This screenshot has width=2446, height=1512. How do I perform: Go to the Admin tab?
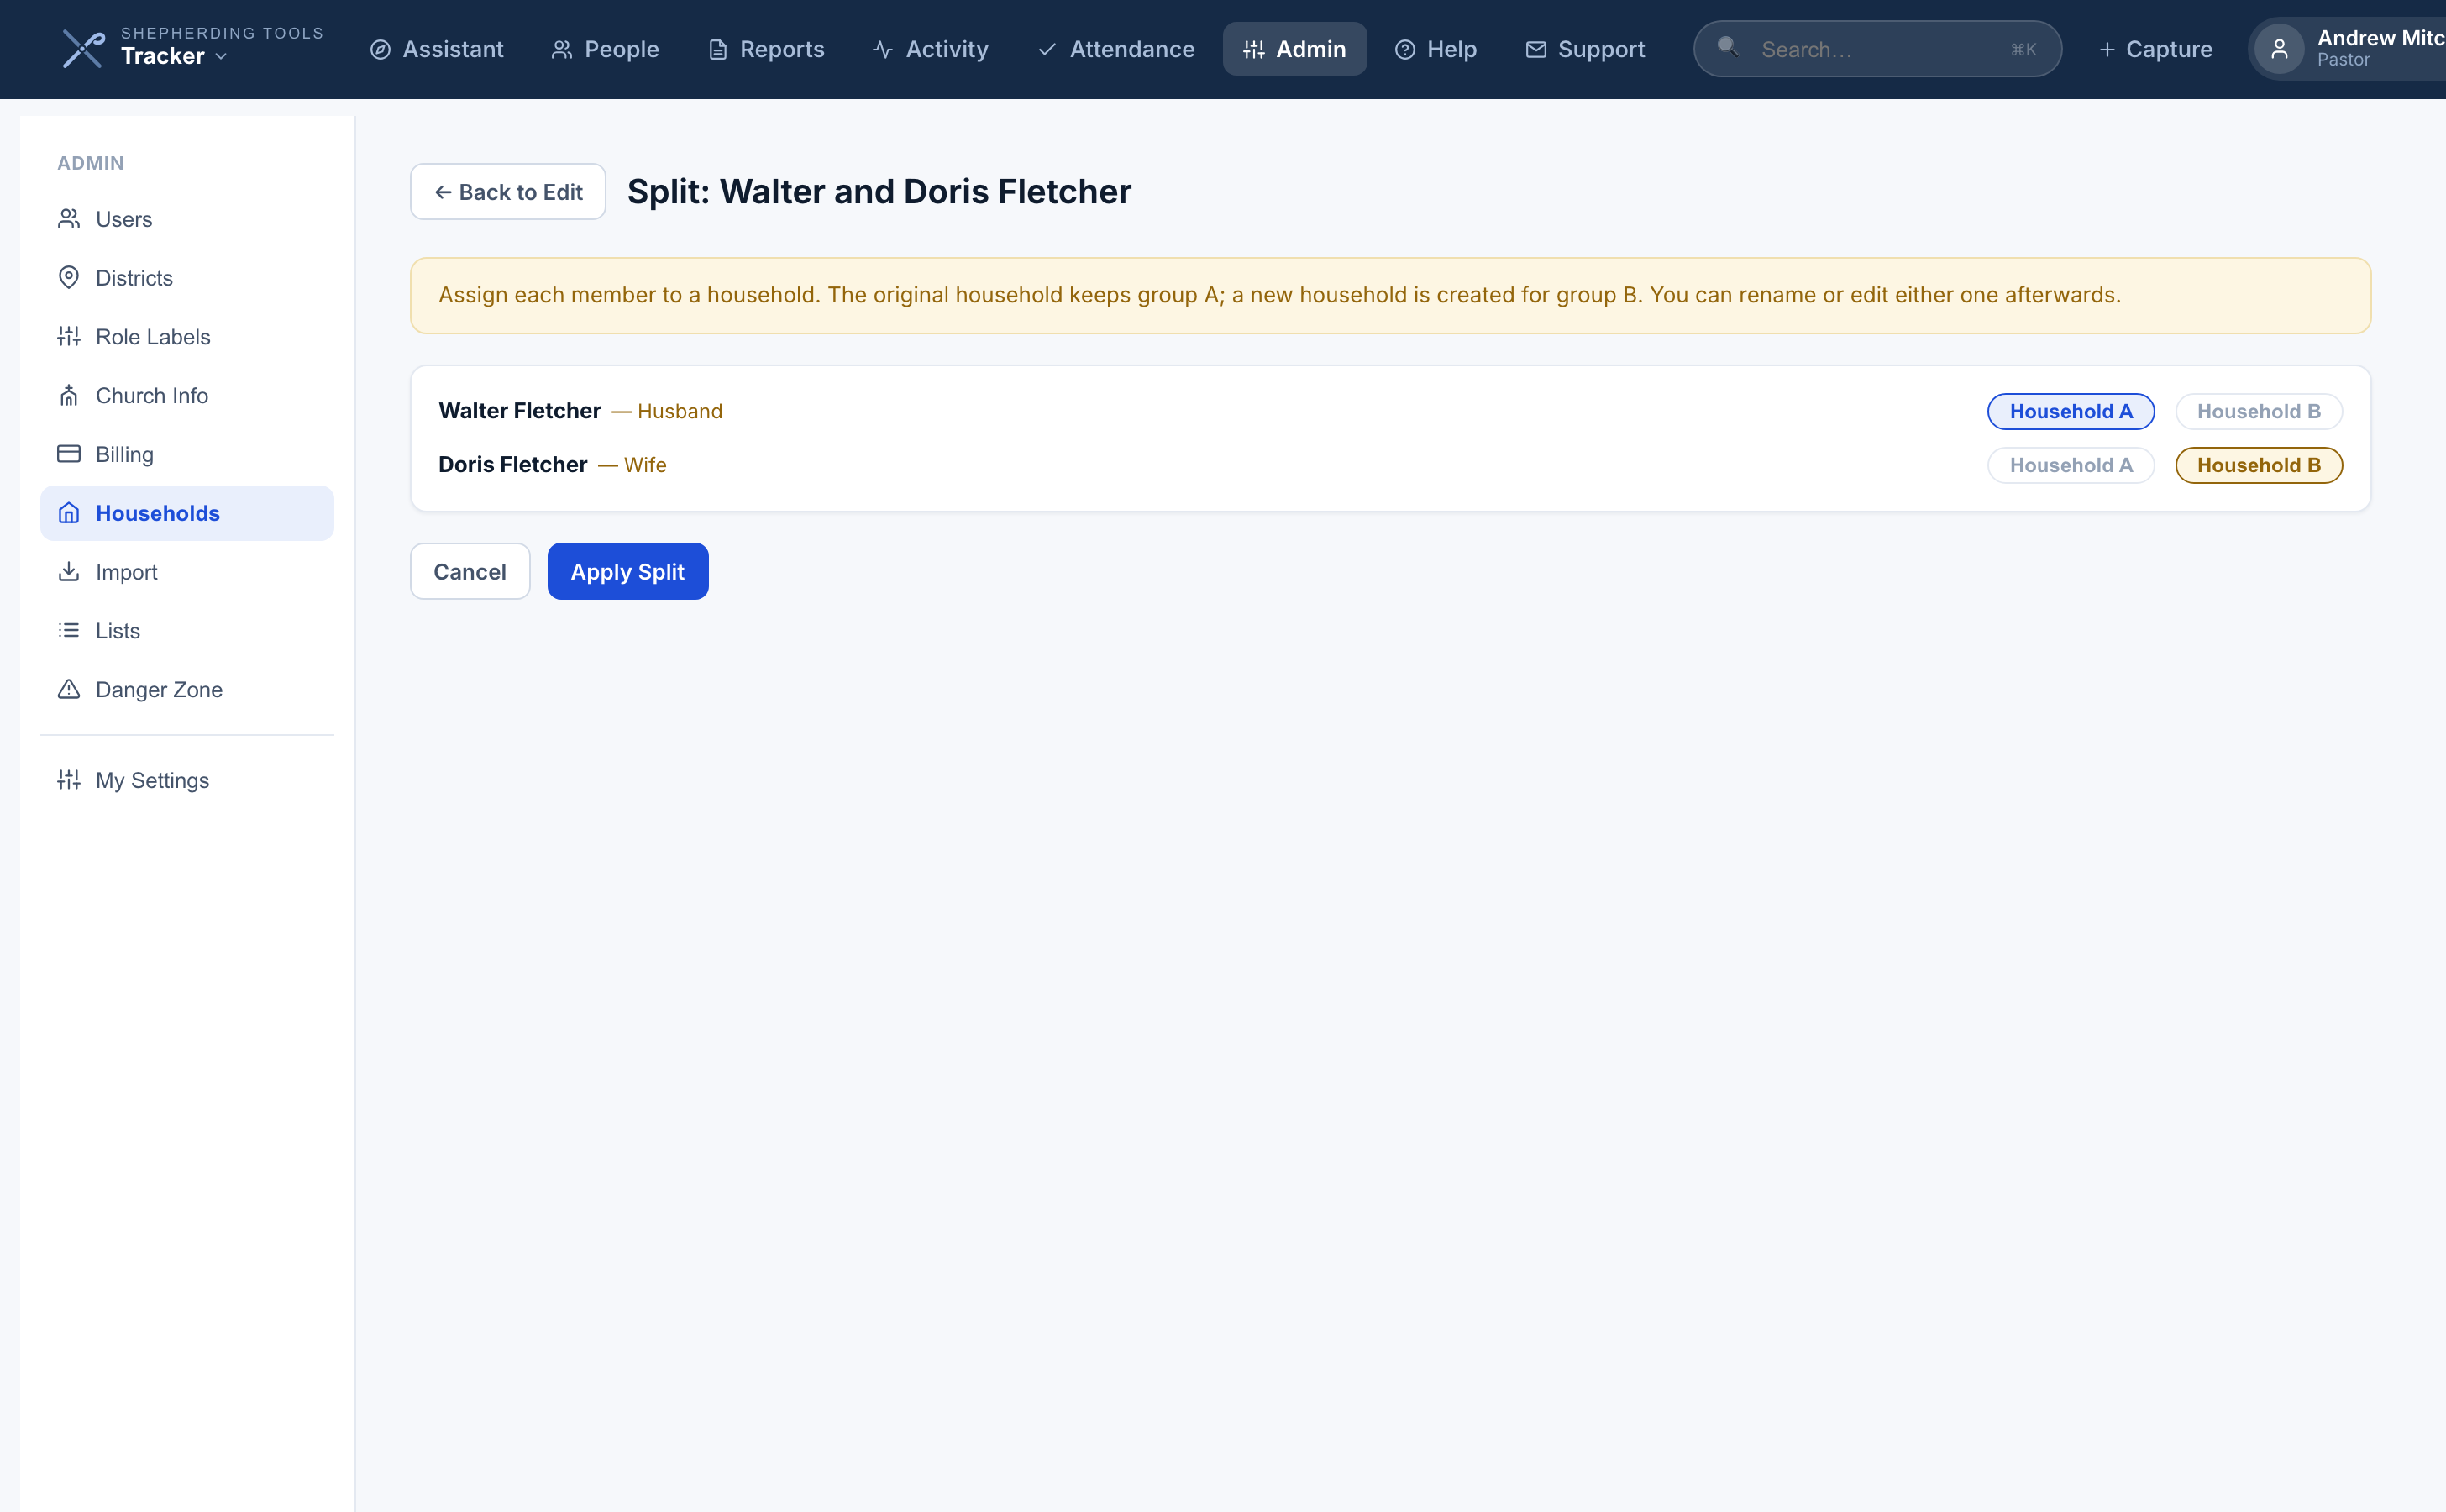(x=1294, y=49)
